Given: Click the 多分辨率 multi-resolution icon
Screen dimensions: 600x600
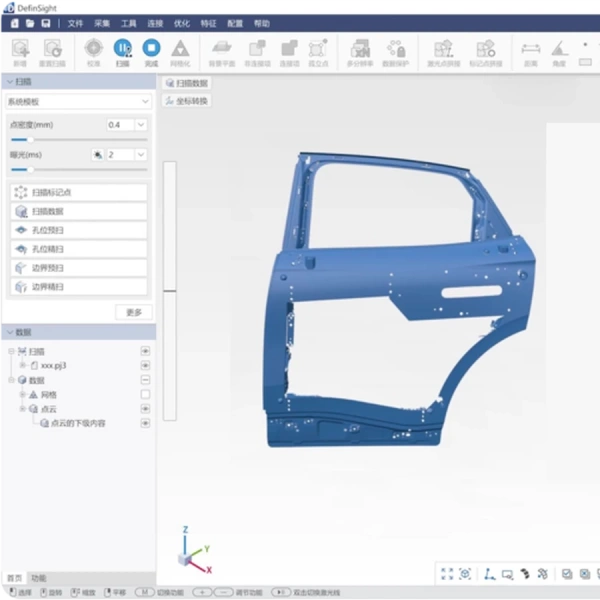Looking at the screenshot, I should click(x=360, y=49).
